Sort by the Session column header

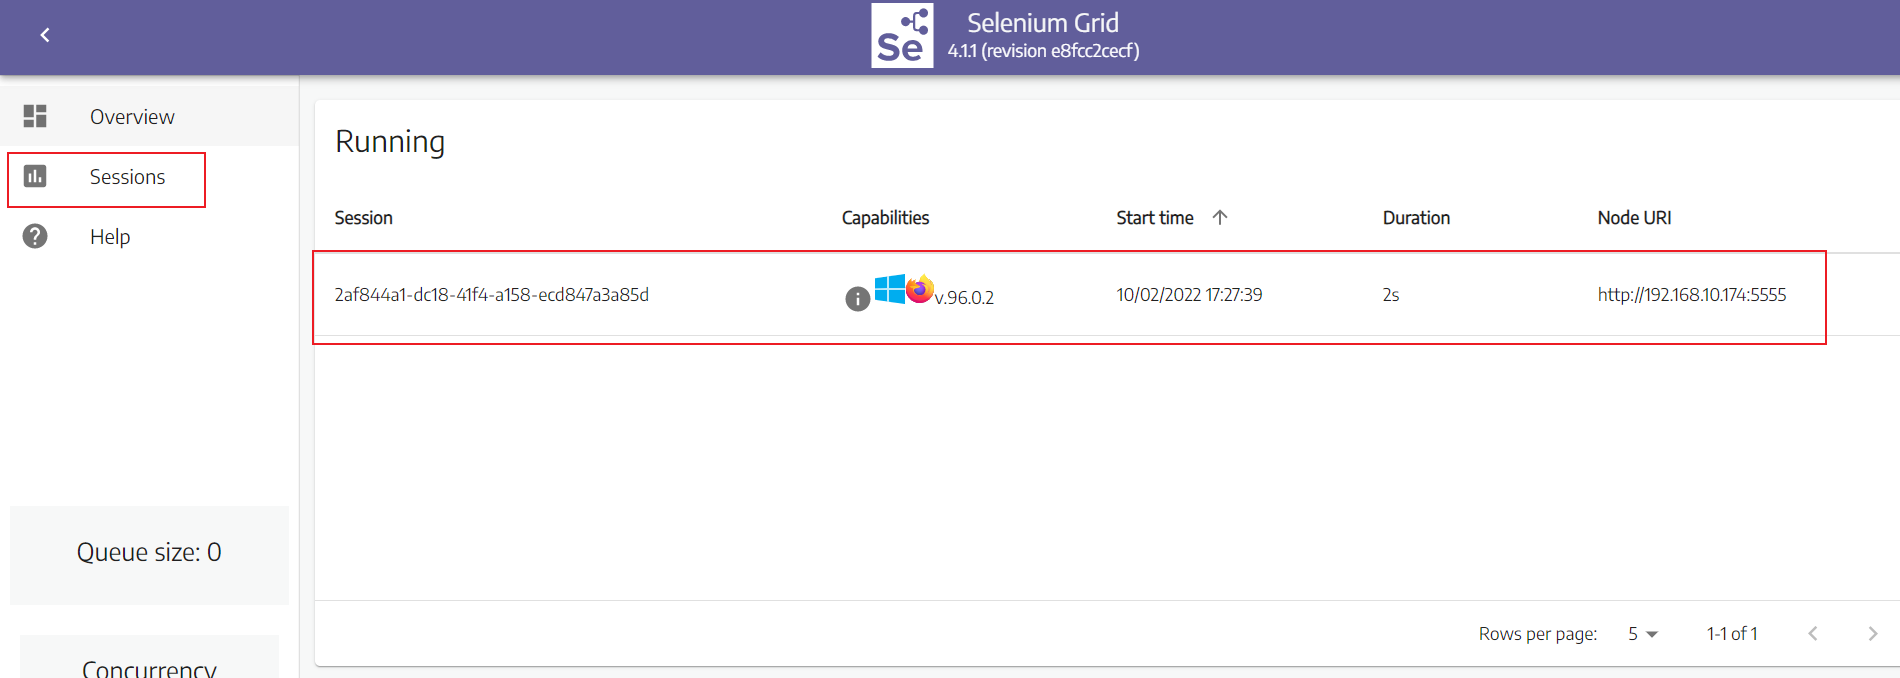pos(363,218)
